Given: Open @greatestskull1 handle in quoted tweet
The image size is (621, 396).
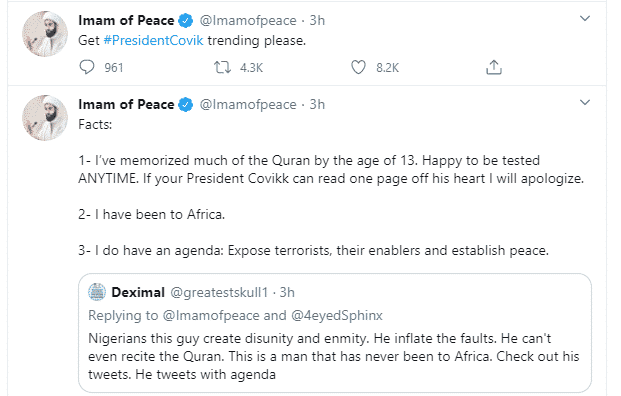Looking at the screenshot, I should click(219, 292).
